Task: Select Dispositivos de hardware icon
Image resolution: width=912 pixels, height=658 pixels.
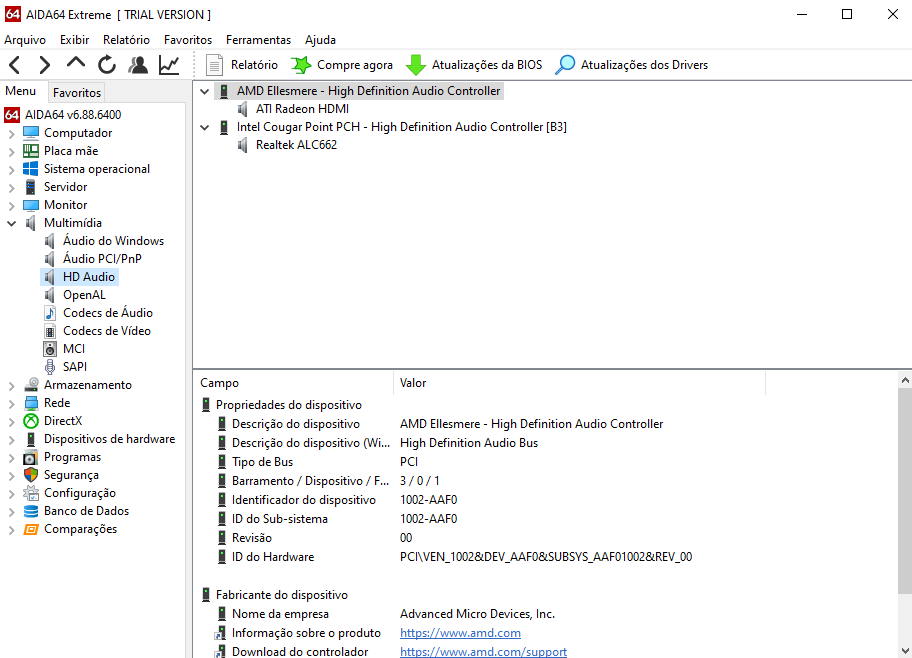Action: (31, 439)
